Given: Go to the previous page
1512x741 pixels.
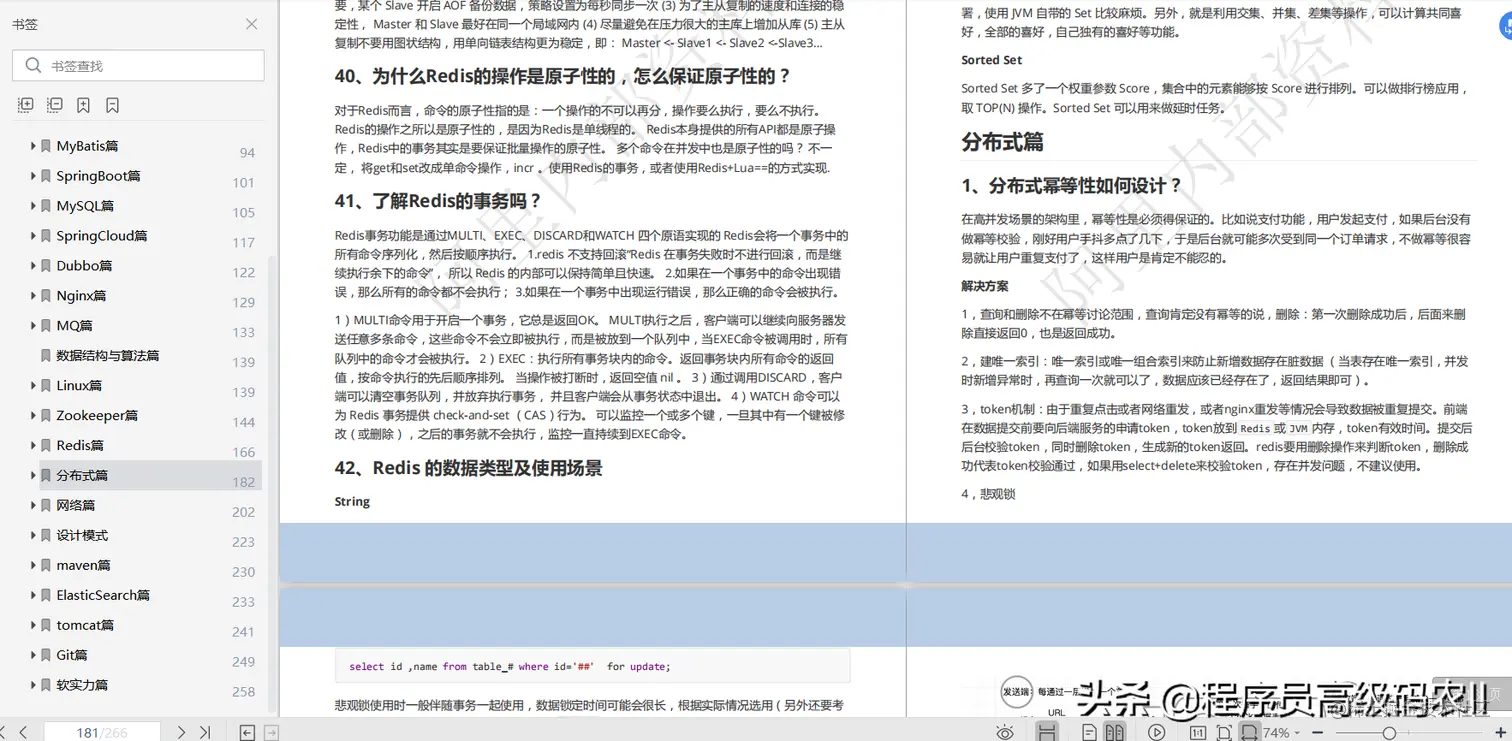Looking at the screenshot, I should tap(23, 733).
